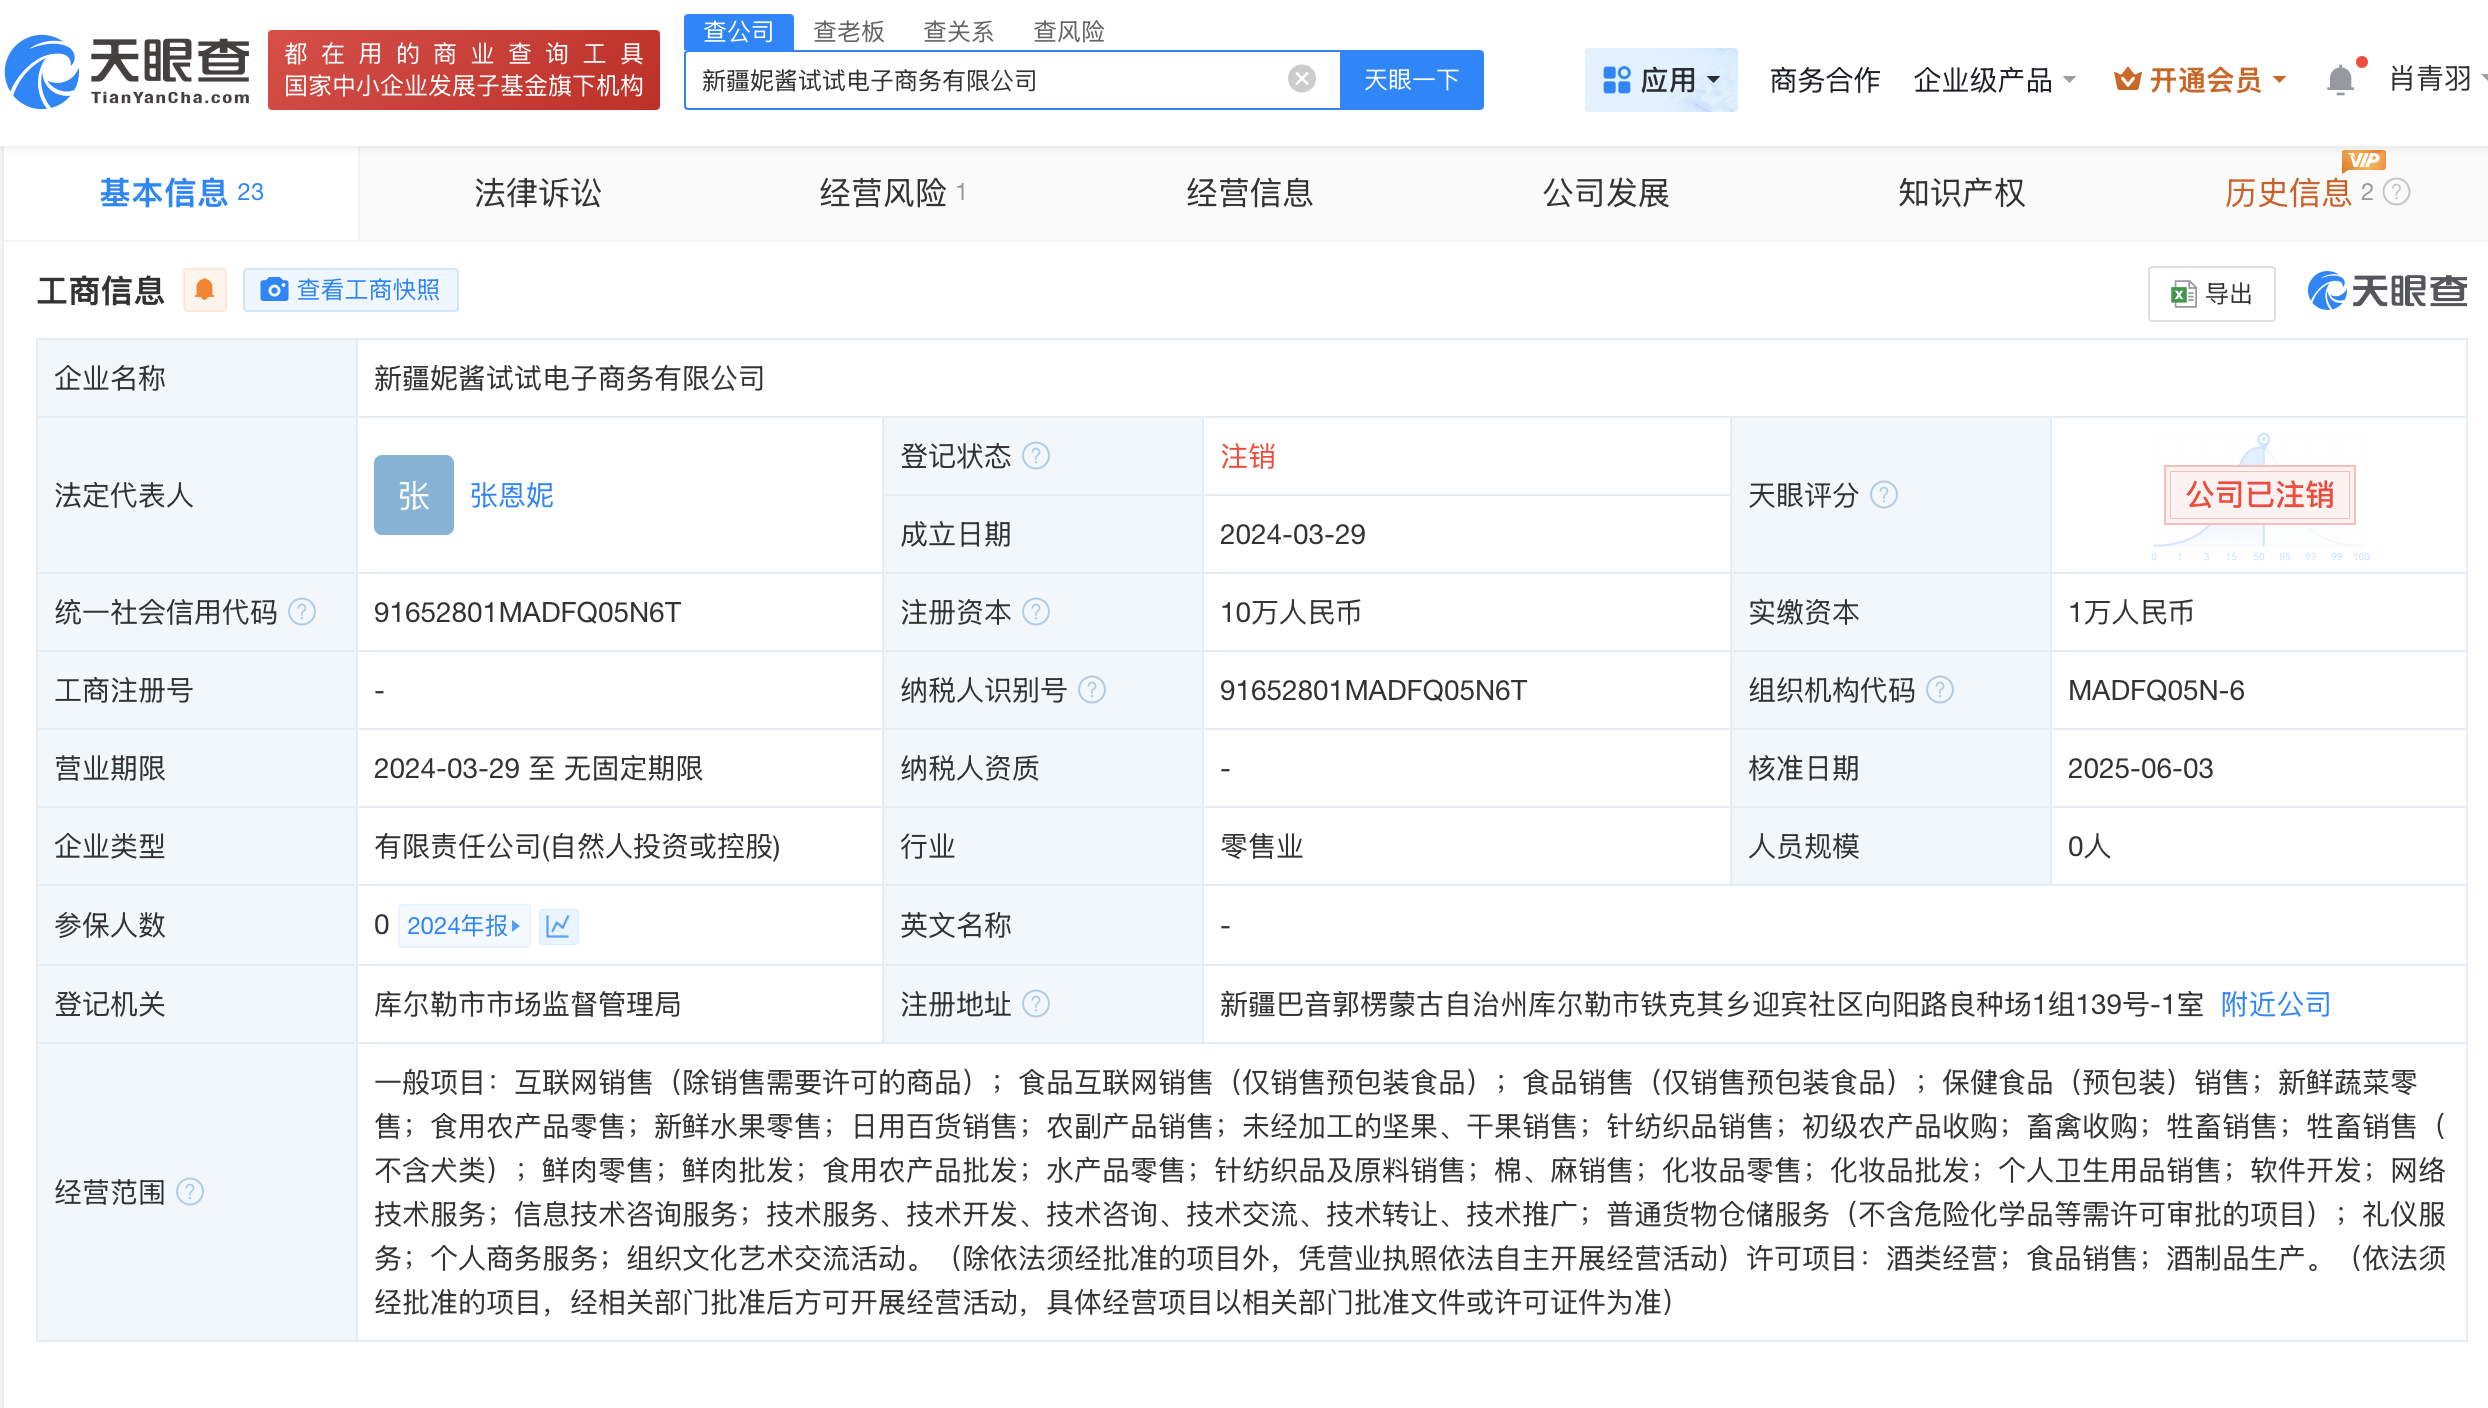Click help icon next to 登记状态

[1037, 456]
